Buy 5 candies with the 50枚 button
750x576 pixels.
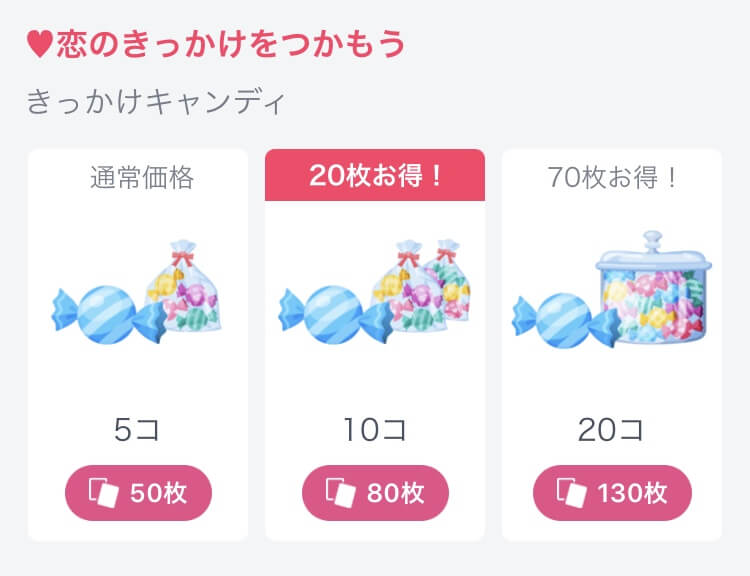point(139,493)
